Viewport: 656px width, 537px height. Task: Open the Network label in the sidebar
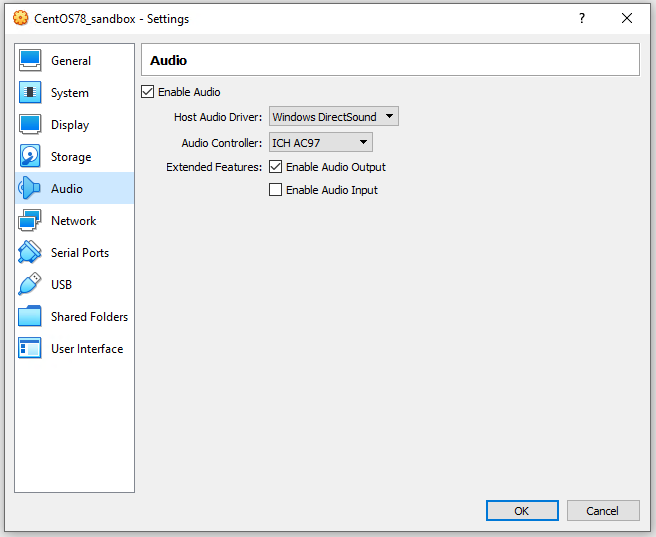(x=74, y=221)
